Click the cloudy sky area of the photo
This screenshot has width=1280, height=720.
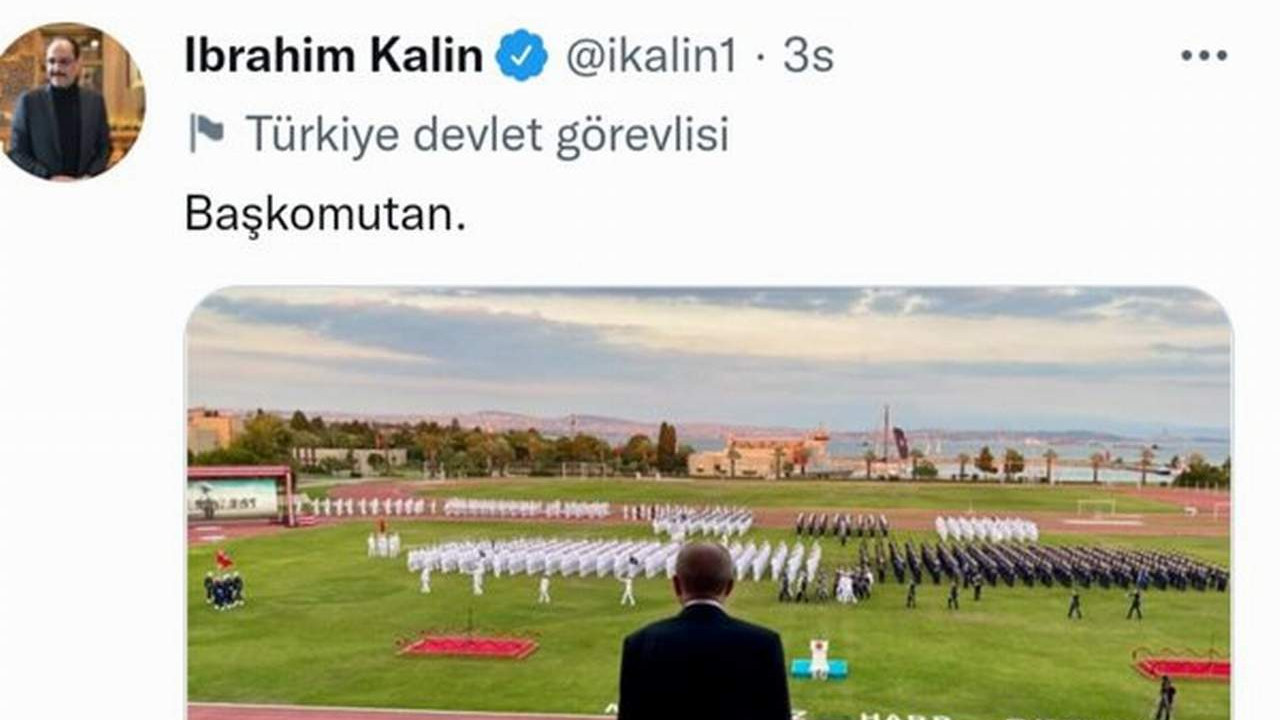(x=709, y=350)
